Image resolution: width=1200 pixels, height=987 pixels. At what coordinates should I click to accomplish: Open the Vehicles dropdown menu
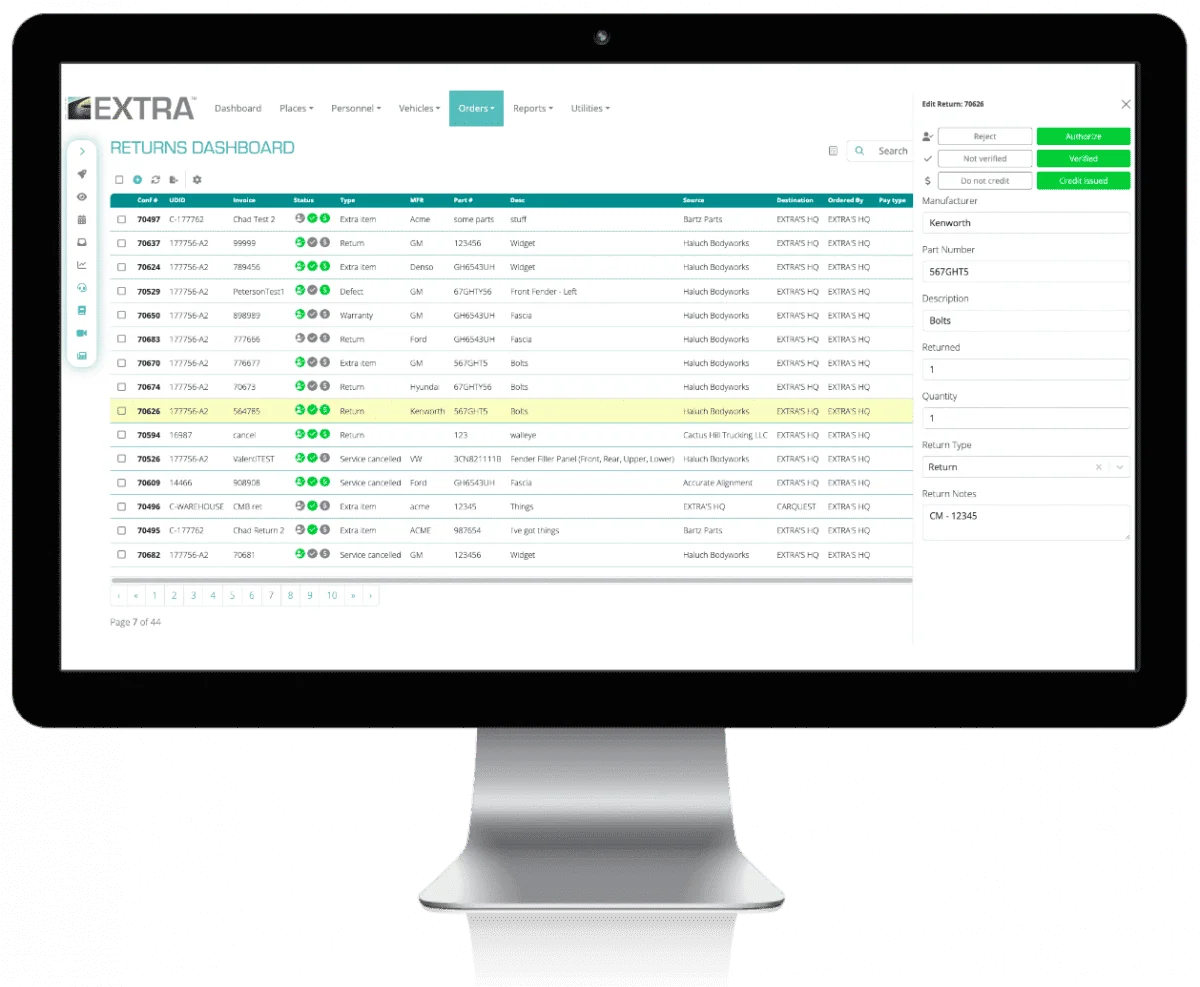tap(419, 108)
